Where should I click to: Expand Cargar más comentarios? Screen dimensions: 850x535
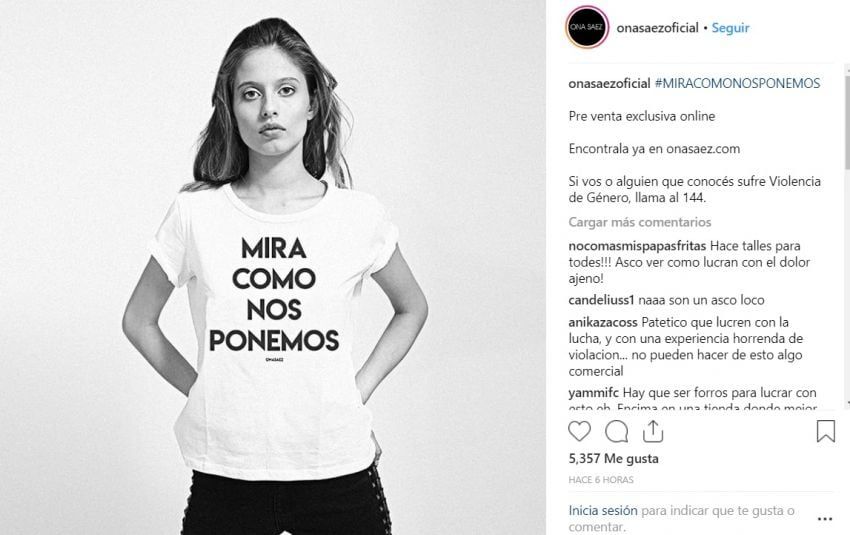coord(640,222)
